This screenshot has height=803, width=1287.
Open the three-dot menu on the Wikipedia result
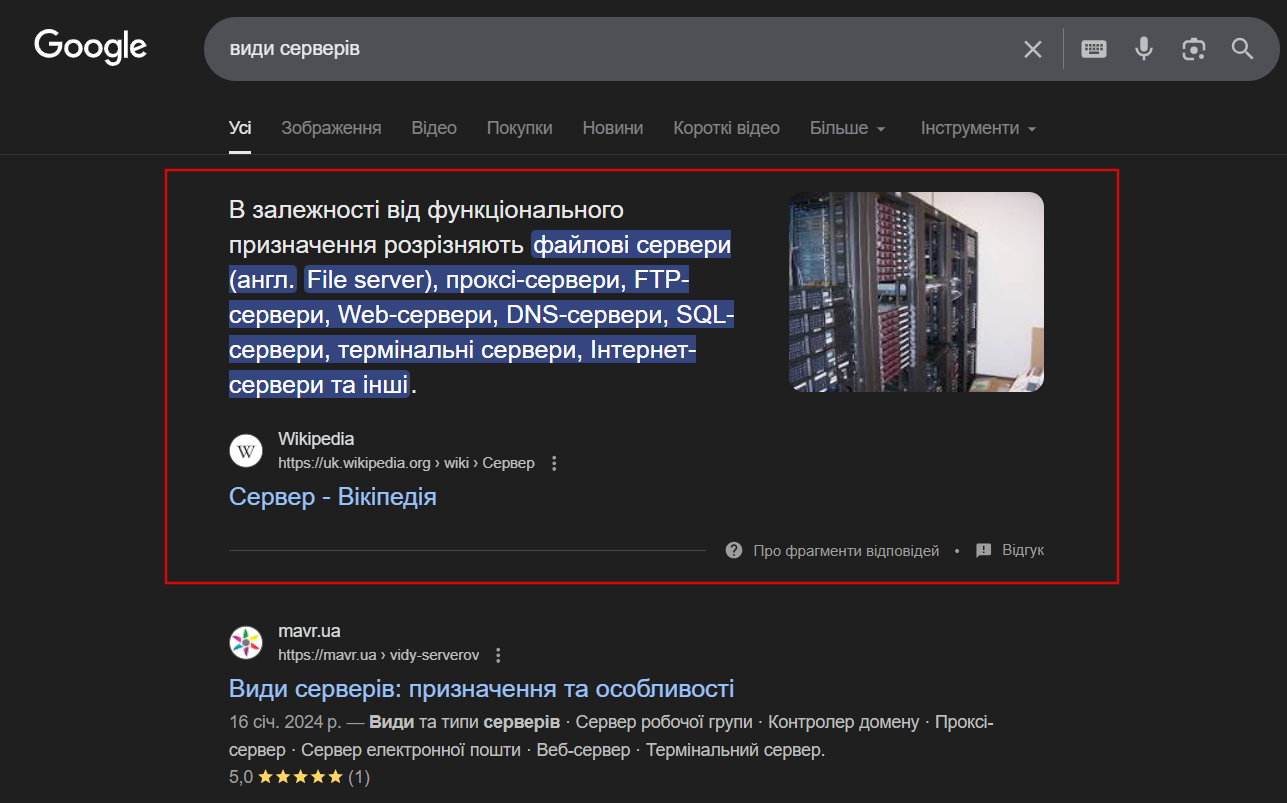(x=554, y=463)
